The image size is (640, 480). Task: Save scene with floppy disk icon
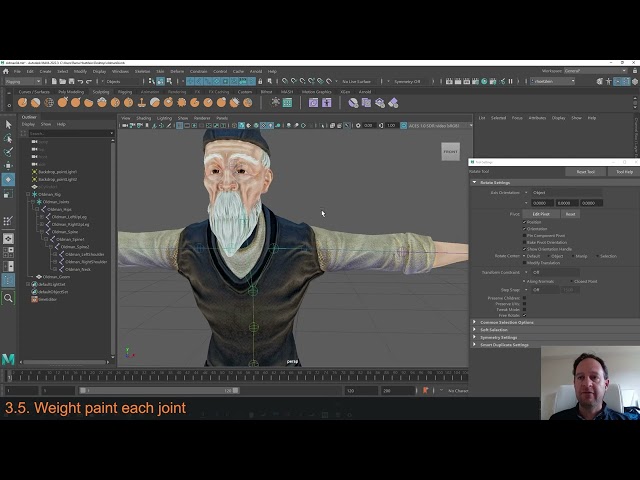pyautogui.click(x=72, y=81)
